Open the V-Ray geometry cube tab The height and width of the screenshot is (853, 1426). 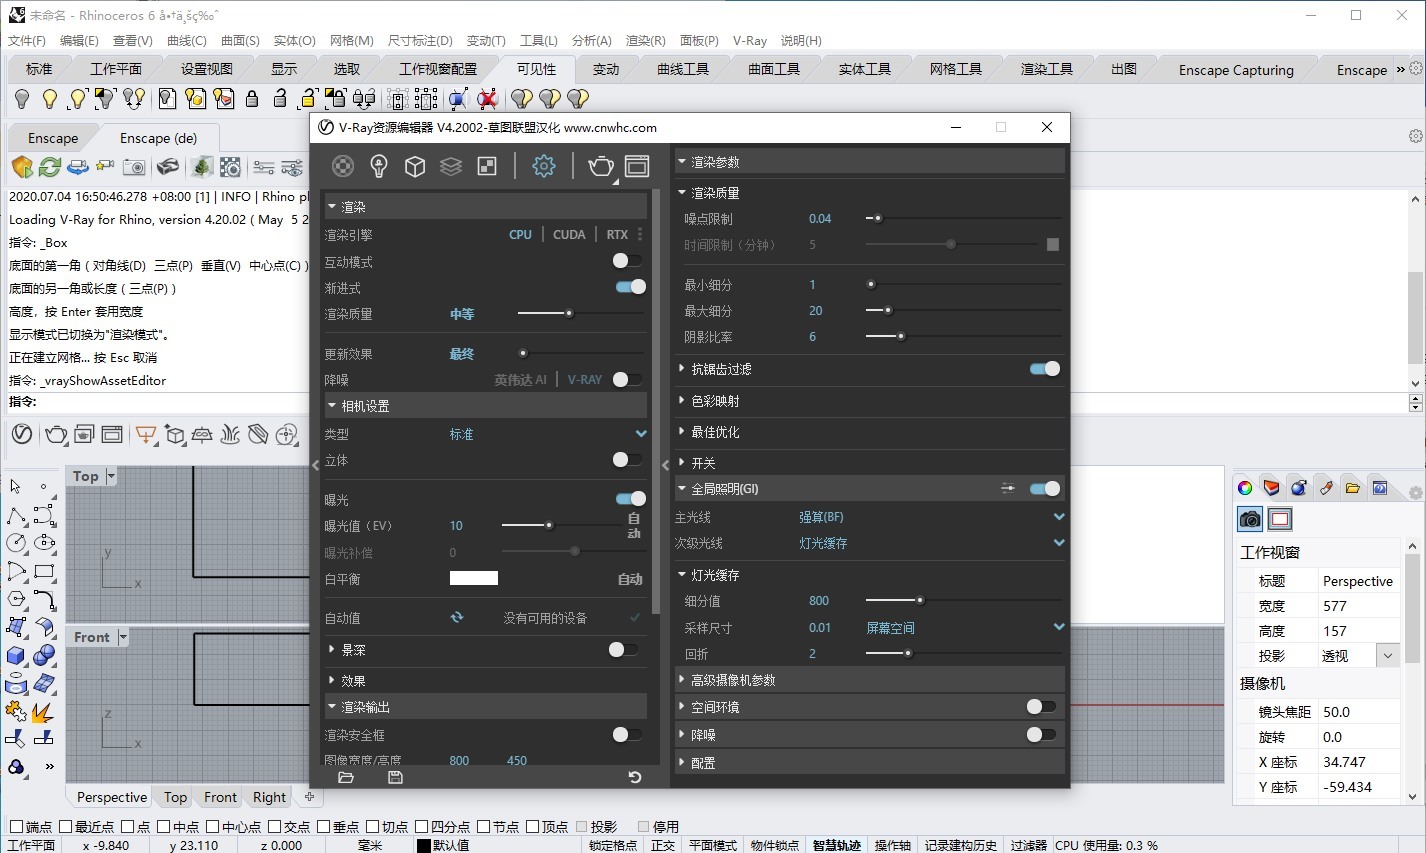(x=415, y=166)
